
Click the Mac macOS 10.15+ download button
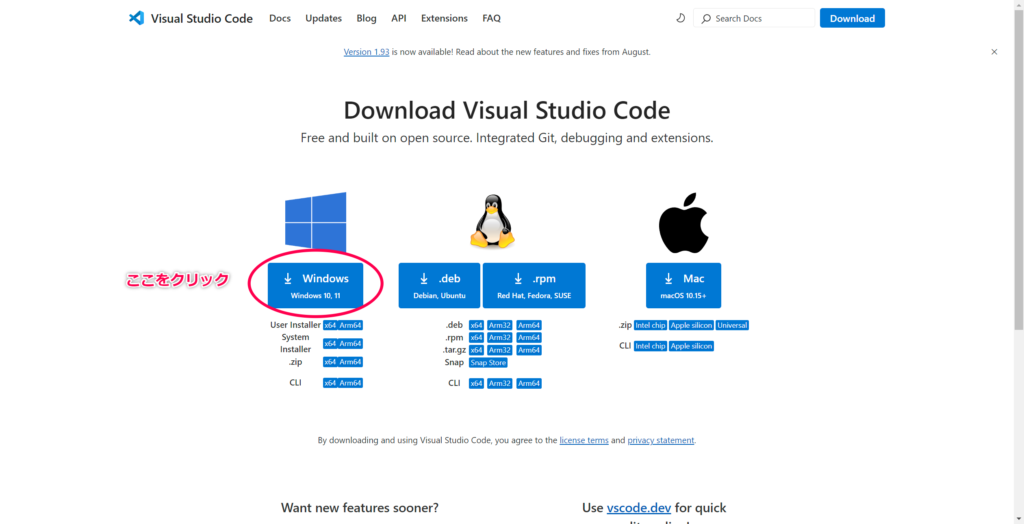pos(683,286)
